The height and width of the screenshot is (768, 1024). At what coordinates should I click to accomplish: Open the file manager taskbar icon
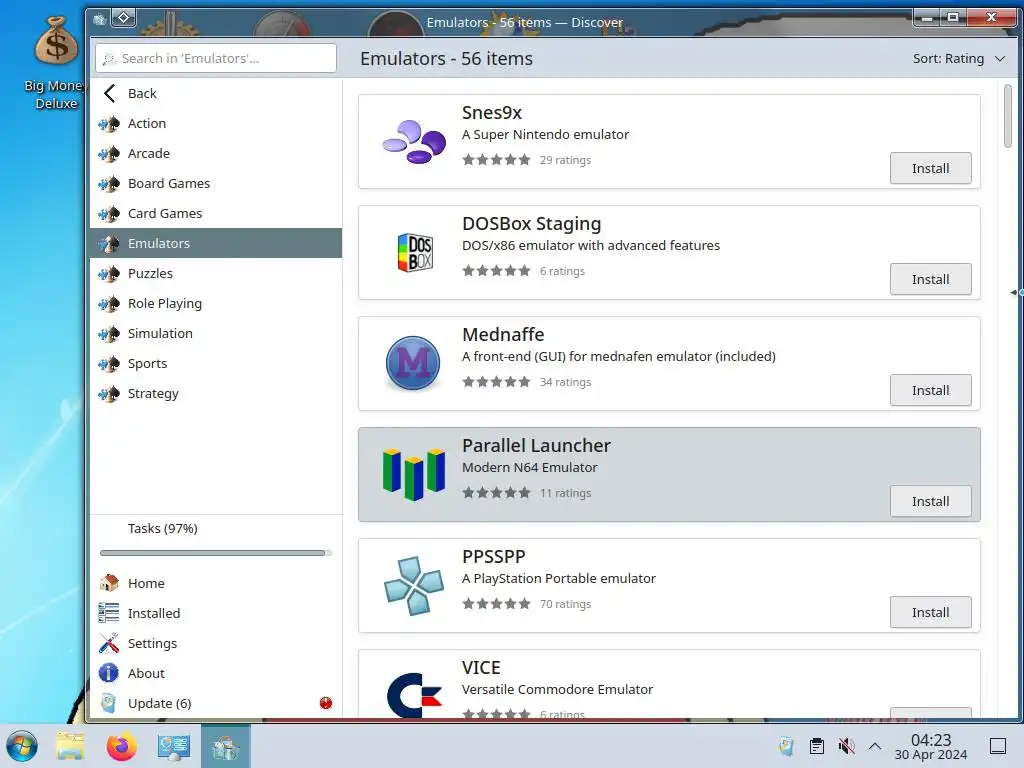70,746
